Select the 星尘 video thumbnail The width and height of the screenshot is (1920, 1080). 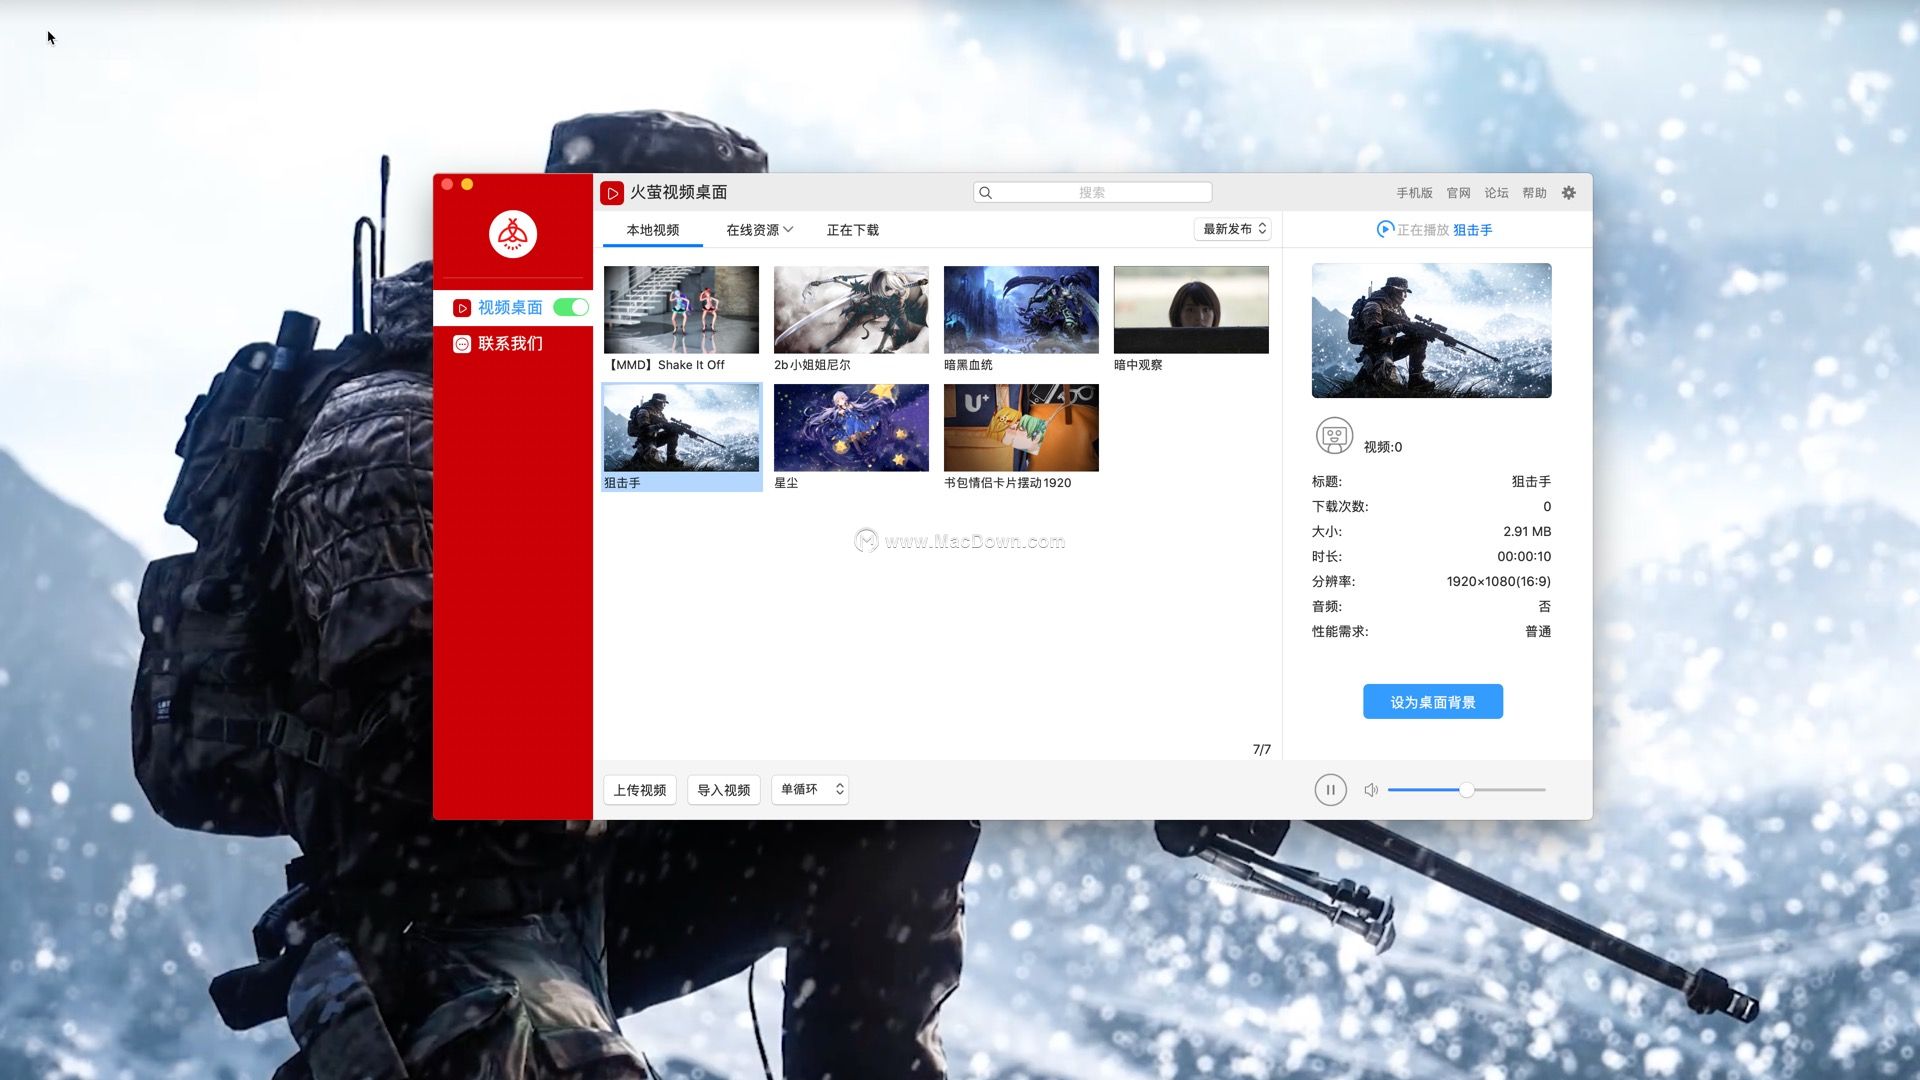851,428
